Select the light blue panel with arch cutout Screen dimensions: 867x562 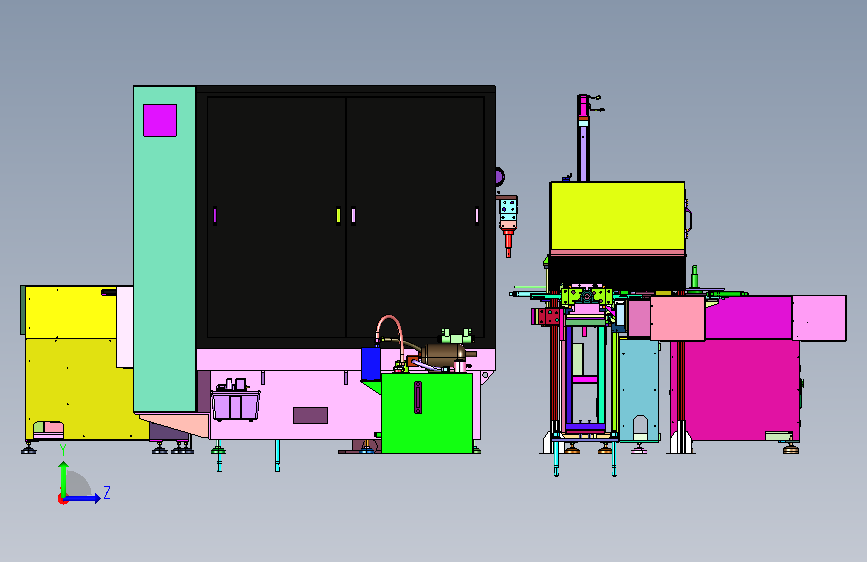pyautogui.click(x=639, y=390)
